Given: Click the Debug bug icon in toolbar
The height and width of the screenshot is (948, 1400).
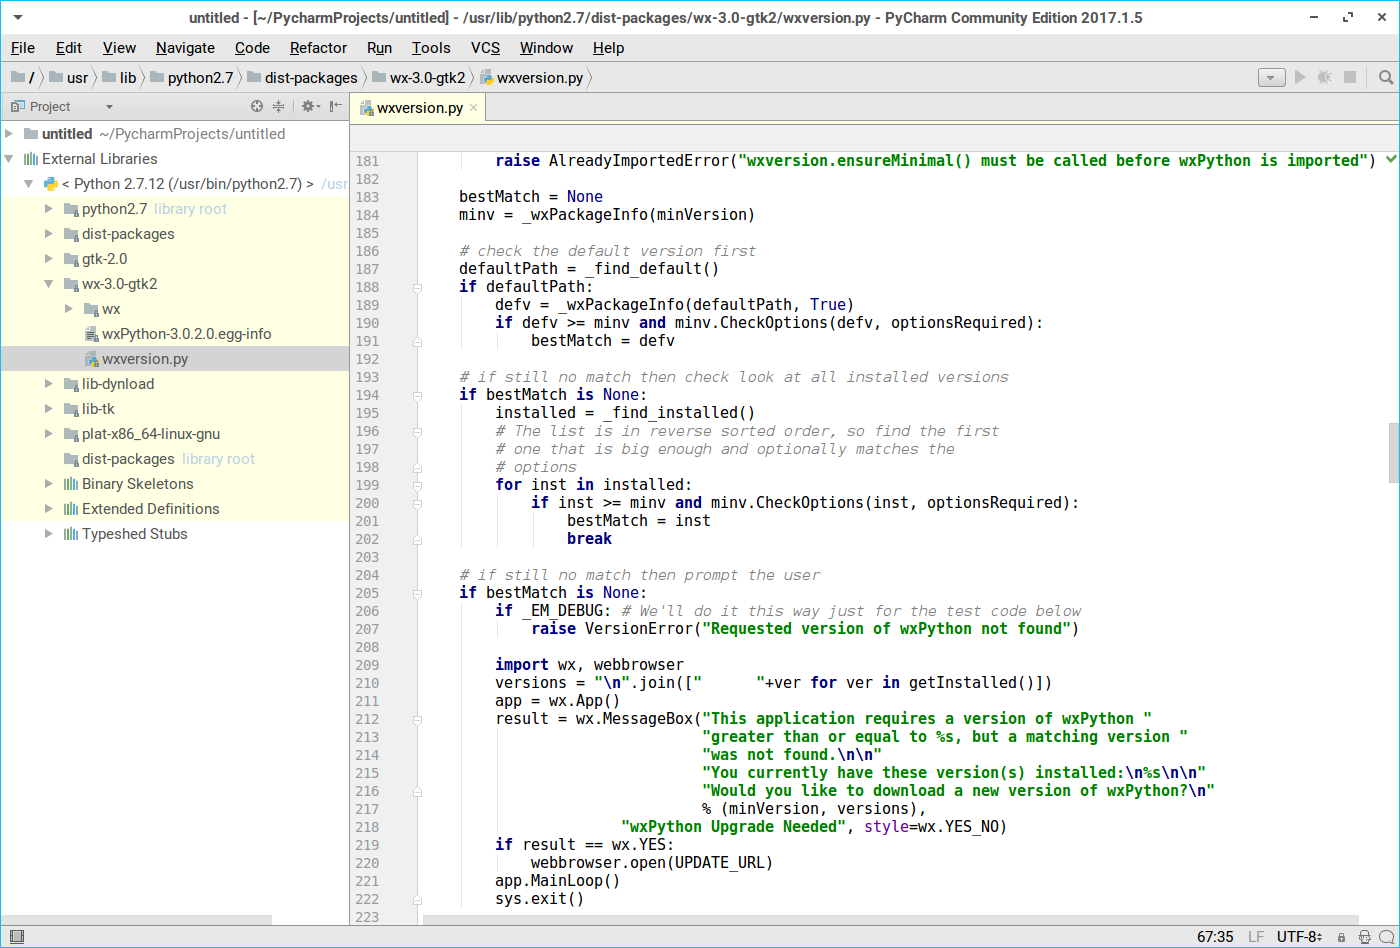Looking at the screenshot, I should [1325, 77].
